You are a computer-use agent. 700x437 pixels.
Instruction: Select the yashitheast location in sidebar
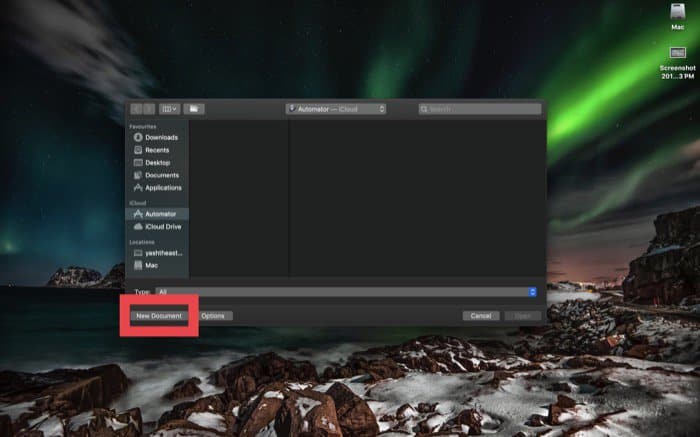point(163,253)
